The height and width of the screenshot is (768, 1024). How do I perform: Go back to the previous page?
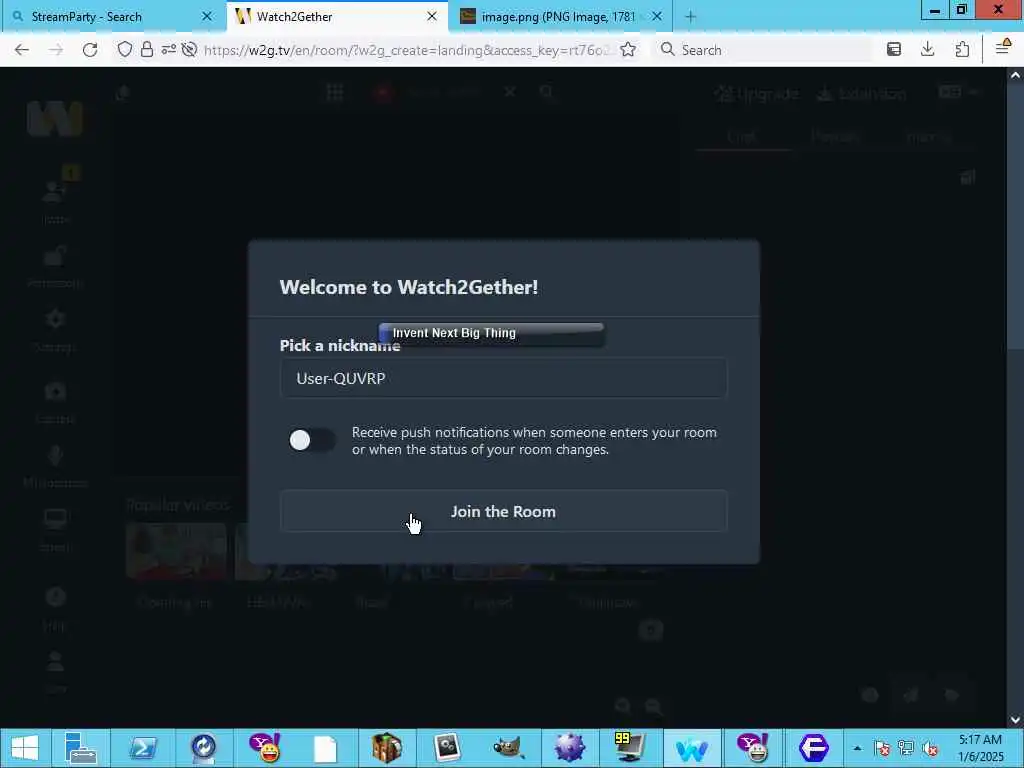[x=22, y=50]
